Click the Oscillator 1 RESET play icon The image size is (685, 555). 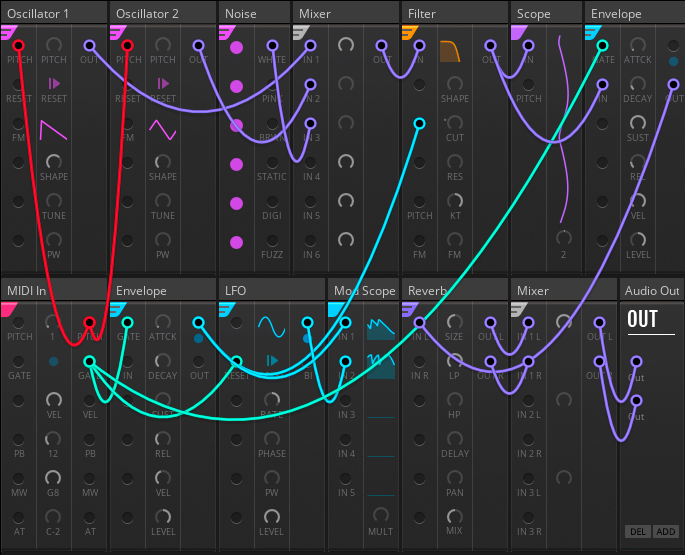tap(54, 84)
